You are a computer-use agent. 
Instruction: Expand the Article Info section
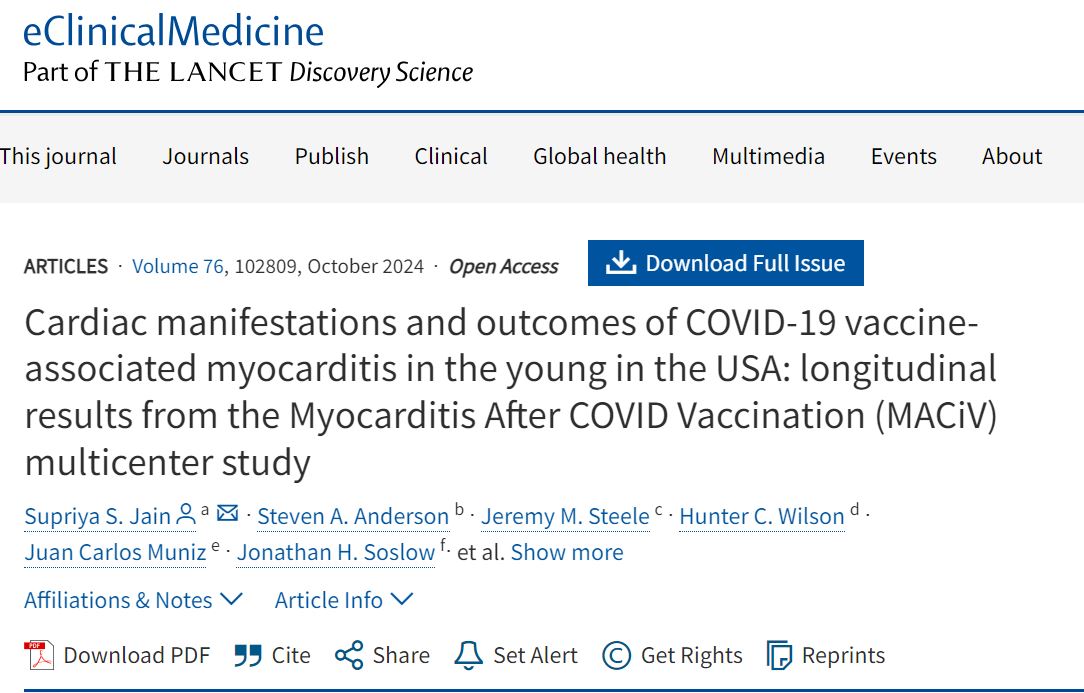tap(343, 600)
